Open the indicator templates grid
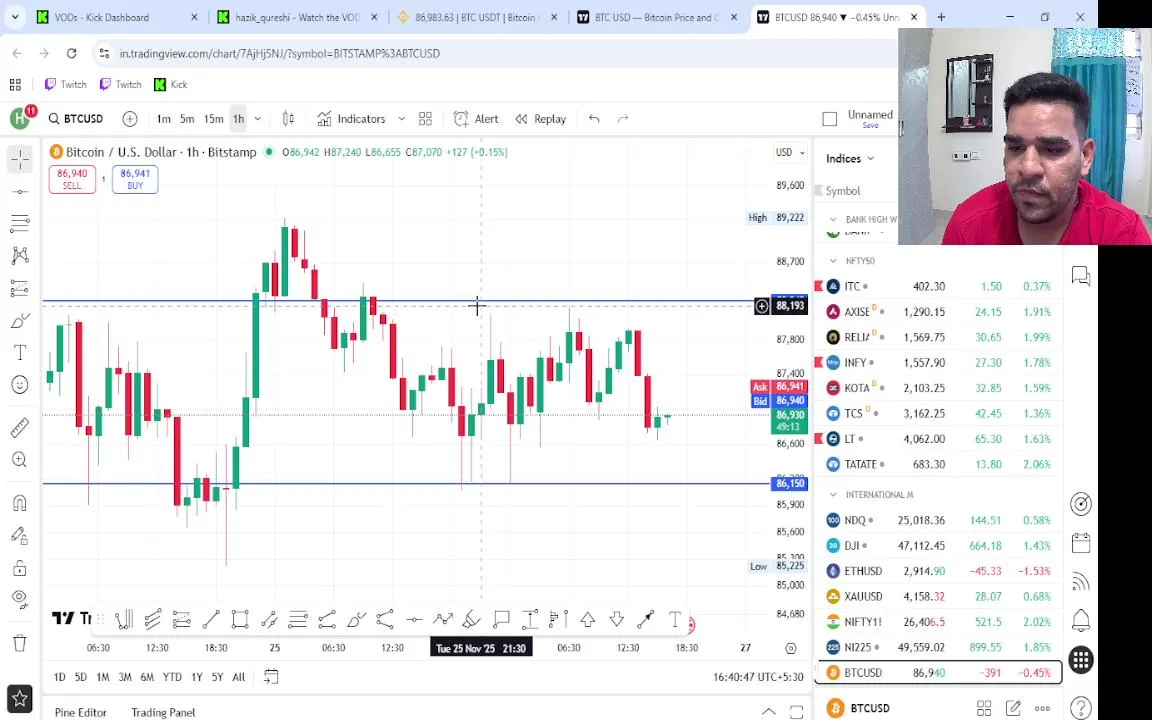The width and height of the screenshot is (1152, 720). [425, 119]
